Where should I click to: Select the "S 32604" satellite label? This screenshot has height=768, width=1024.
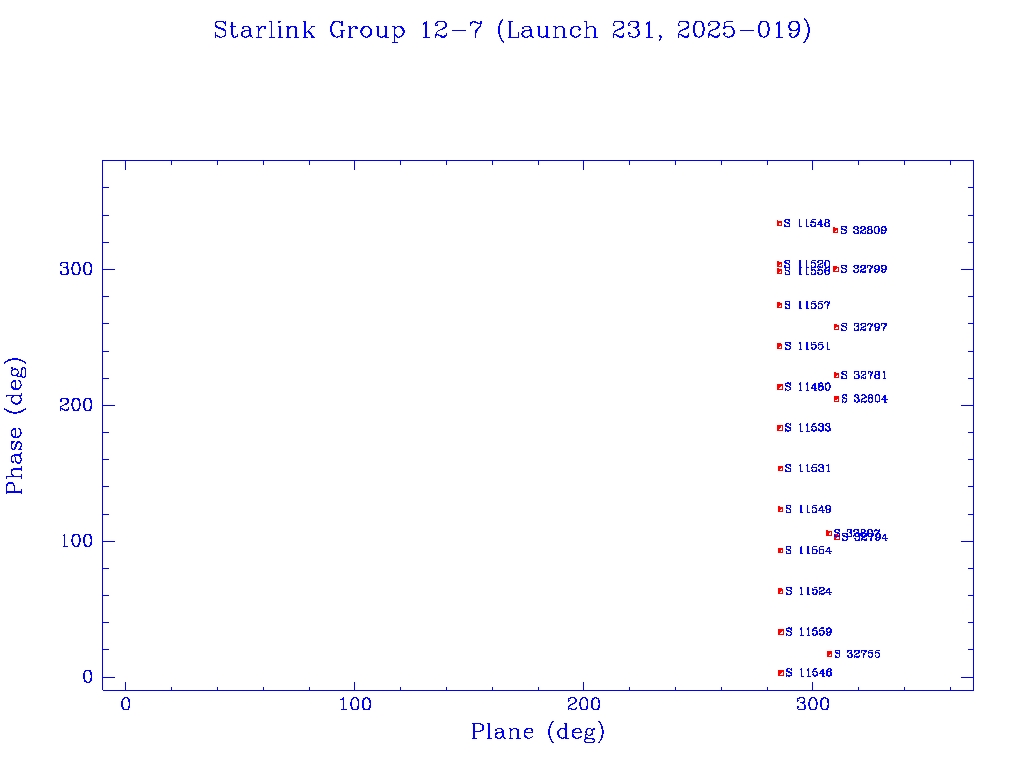(x=865, y=399)
